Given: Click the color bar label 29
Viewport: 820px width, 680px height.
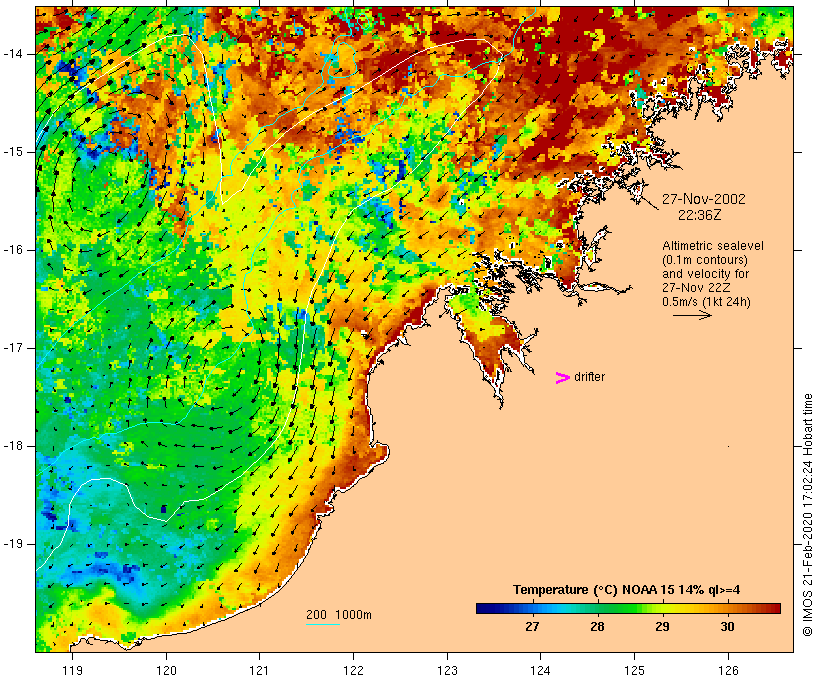Looking at the screenshot, I should 662,627.
